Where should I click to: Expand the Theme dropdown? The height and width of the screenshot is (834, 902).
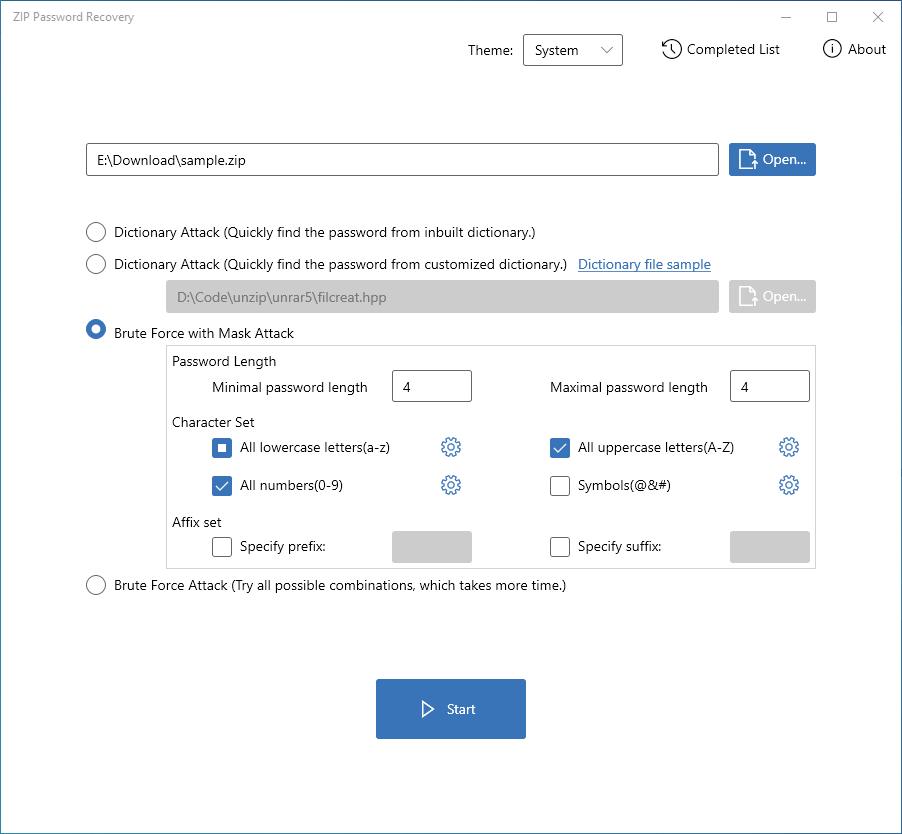[573, 50]
